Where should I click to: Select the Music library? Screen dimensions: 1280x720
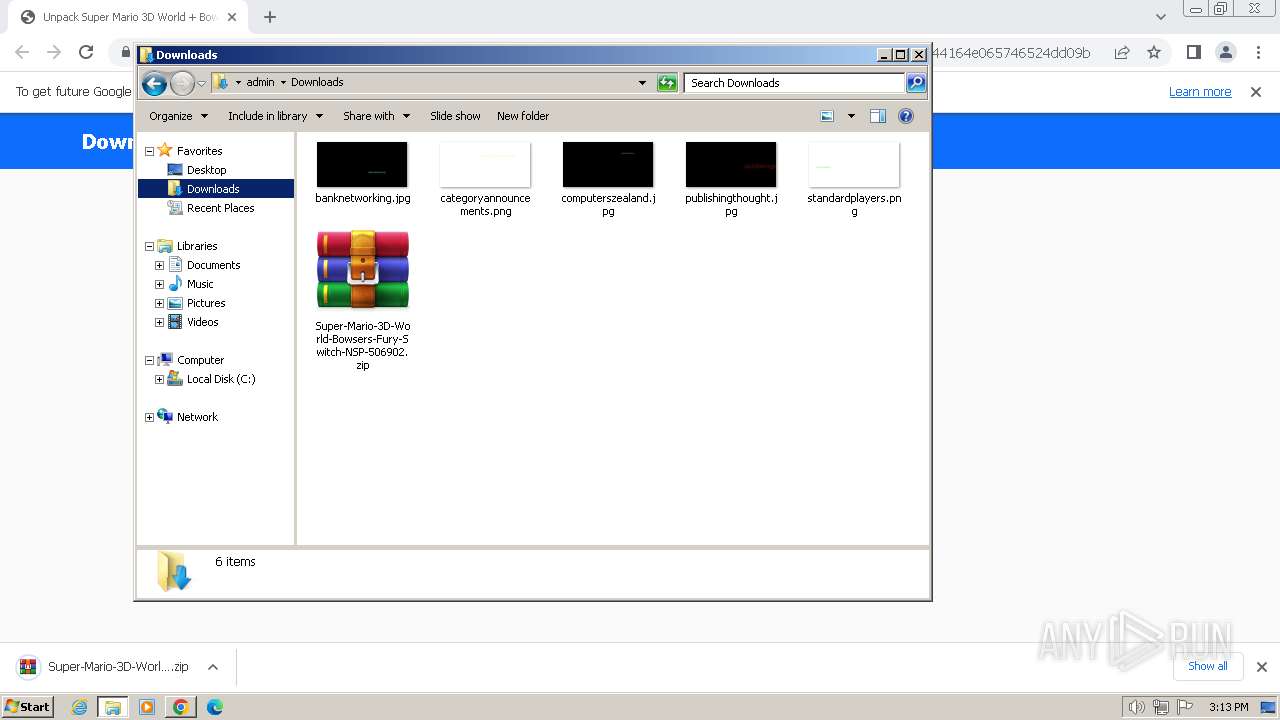[x=200, y=284]
